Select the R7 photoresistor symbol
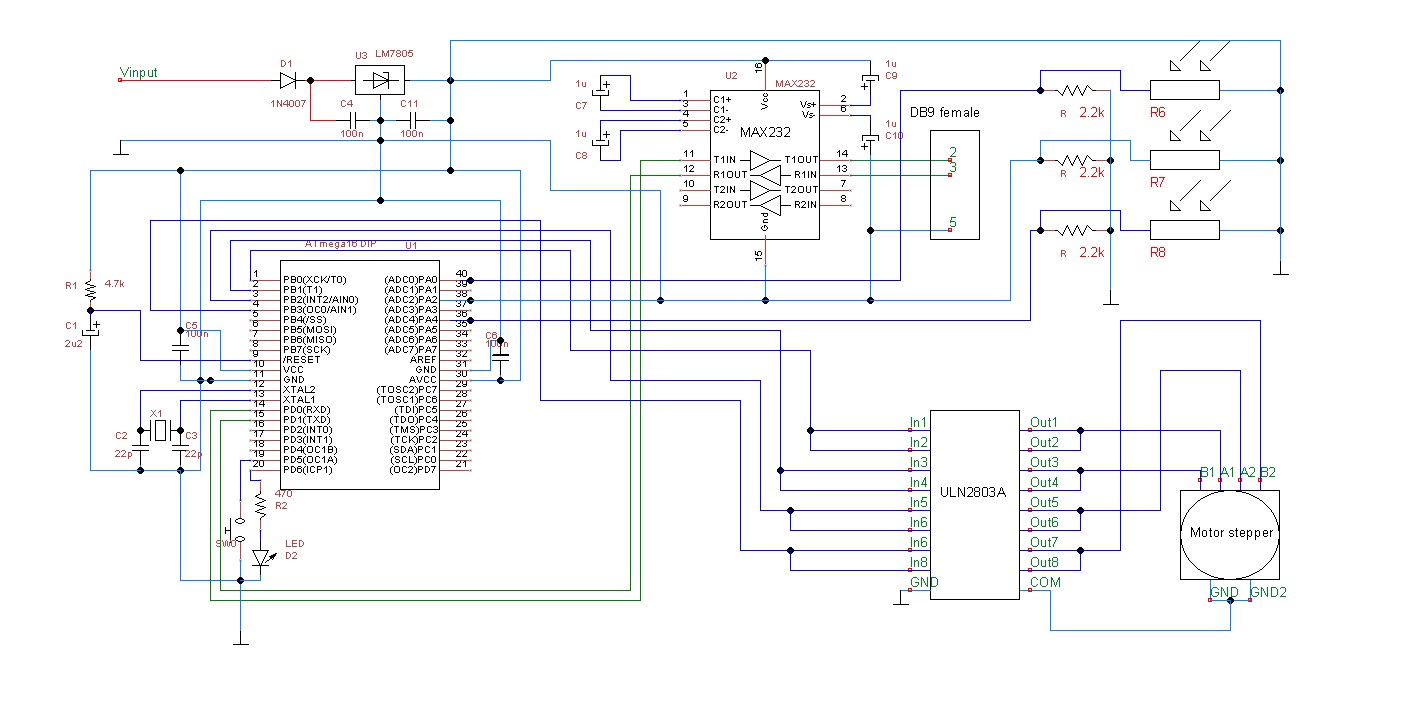The height and width of the screenshot is (728, 1428). [1185, 159]
